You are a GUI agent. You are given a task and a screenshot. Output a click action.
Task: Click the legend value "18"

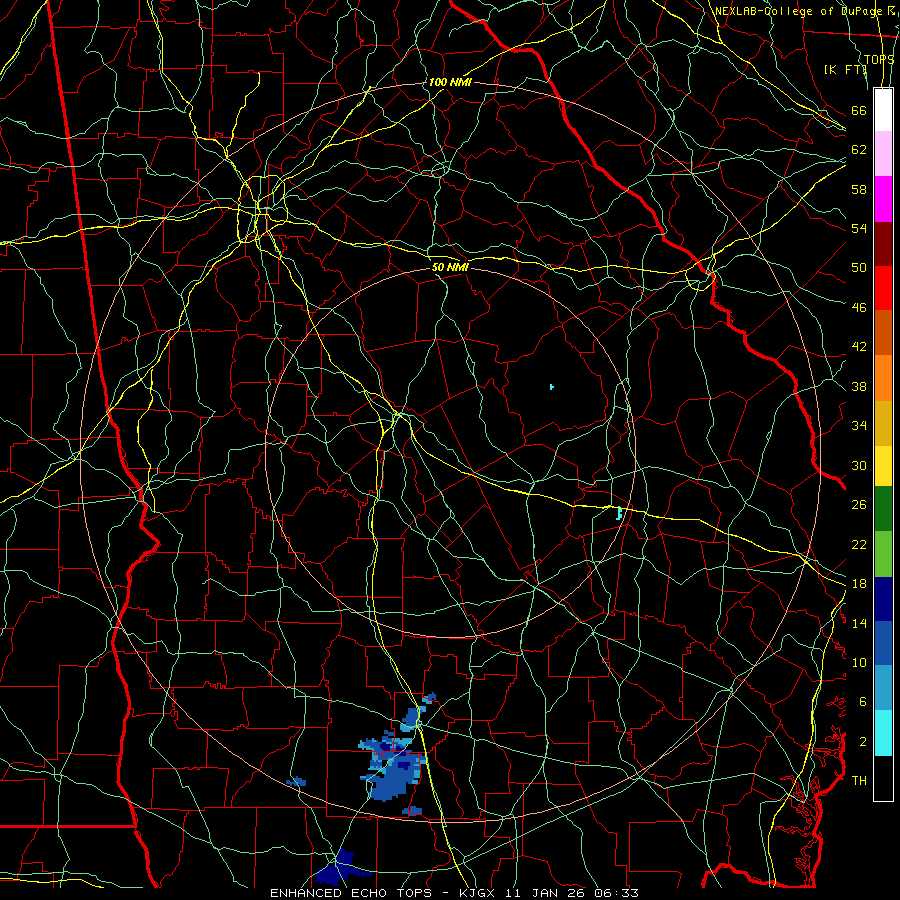point(859,584)
